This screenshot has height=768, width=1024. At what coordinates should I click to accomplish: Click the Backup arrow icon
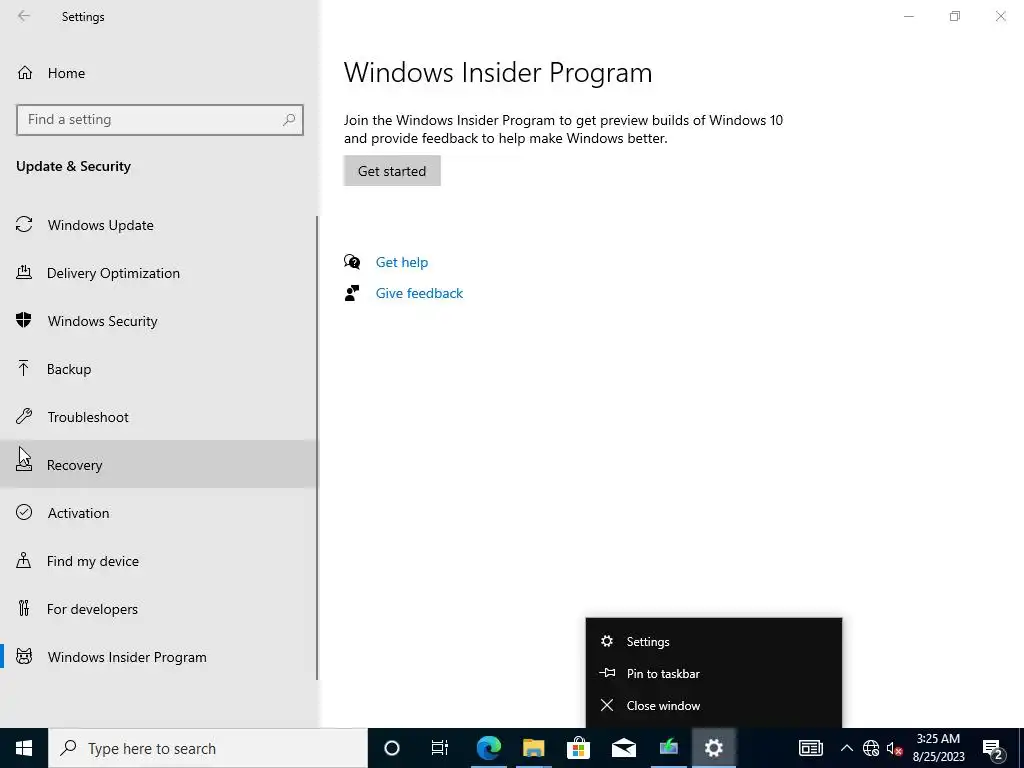coord(24,368)
